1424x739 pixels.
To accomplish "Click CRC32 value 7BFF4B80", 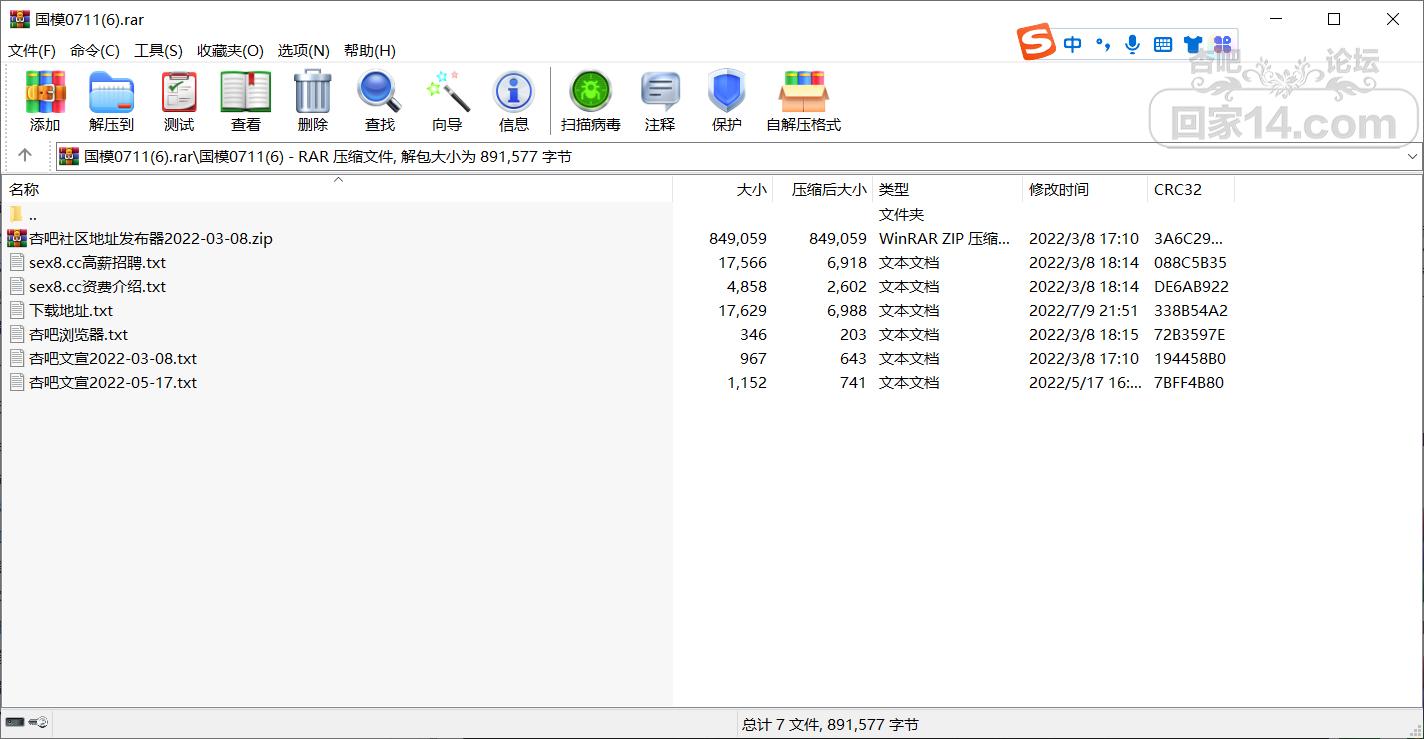I will coord(1189,382).
